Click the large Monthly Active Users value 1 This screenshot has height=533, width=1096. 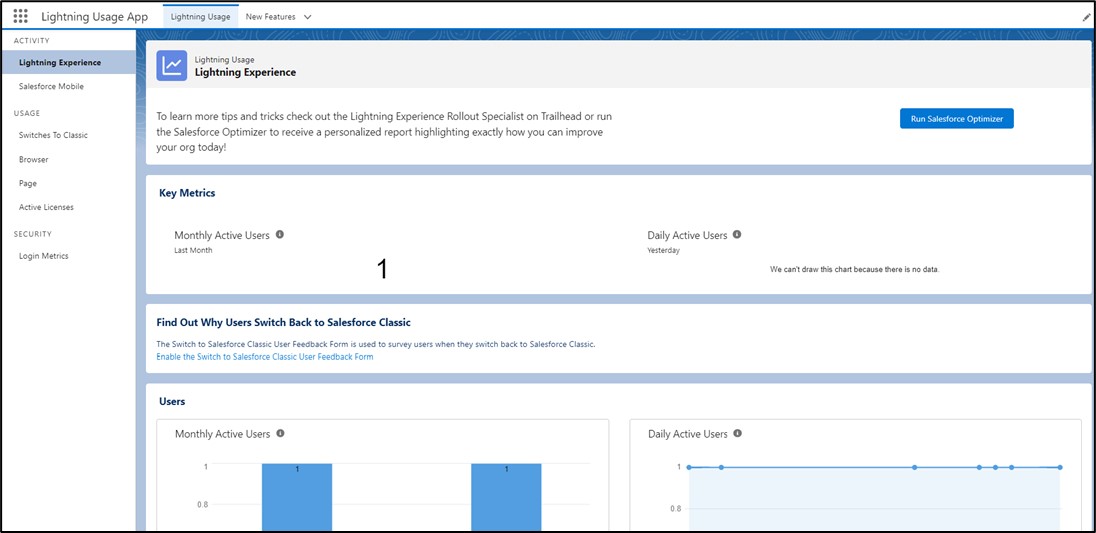382,269
